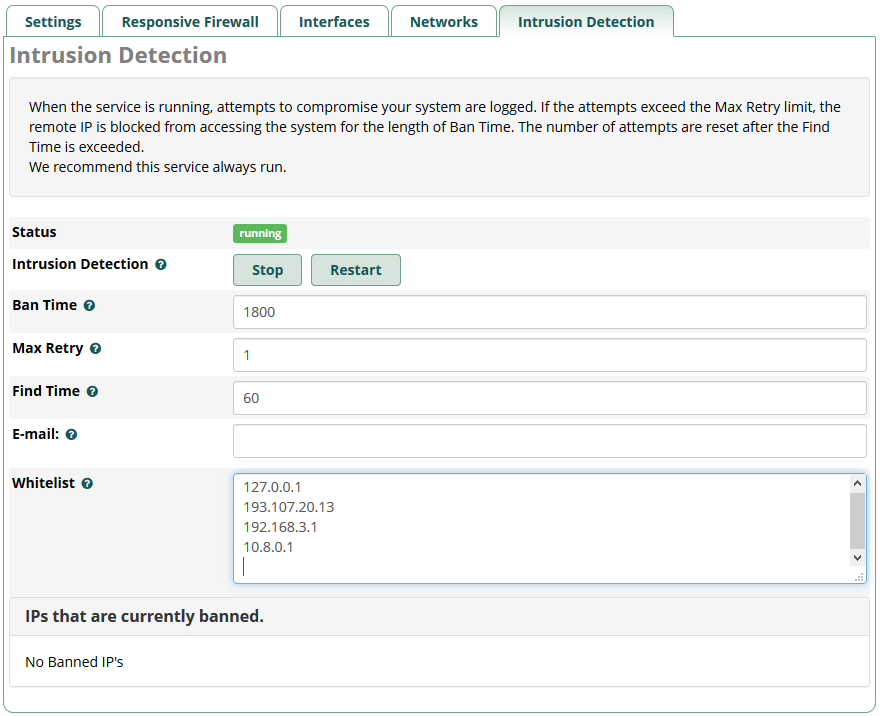Click the Intrusion Detection page heading

[118, 56]
